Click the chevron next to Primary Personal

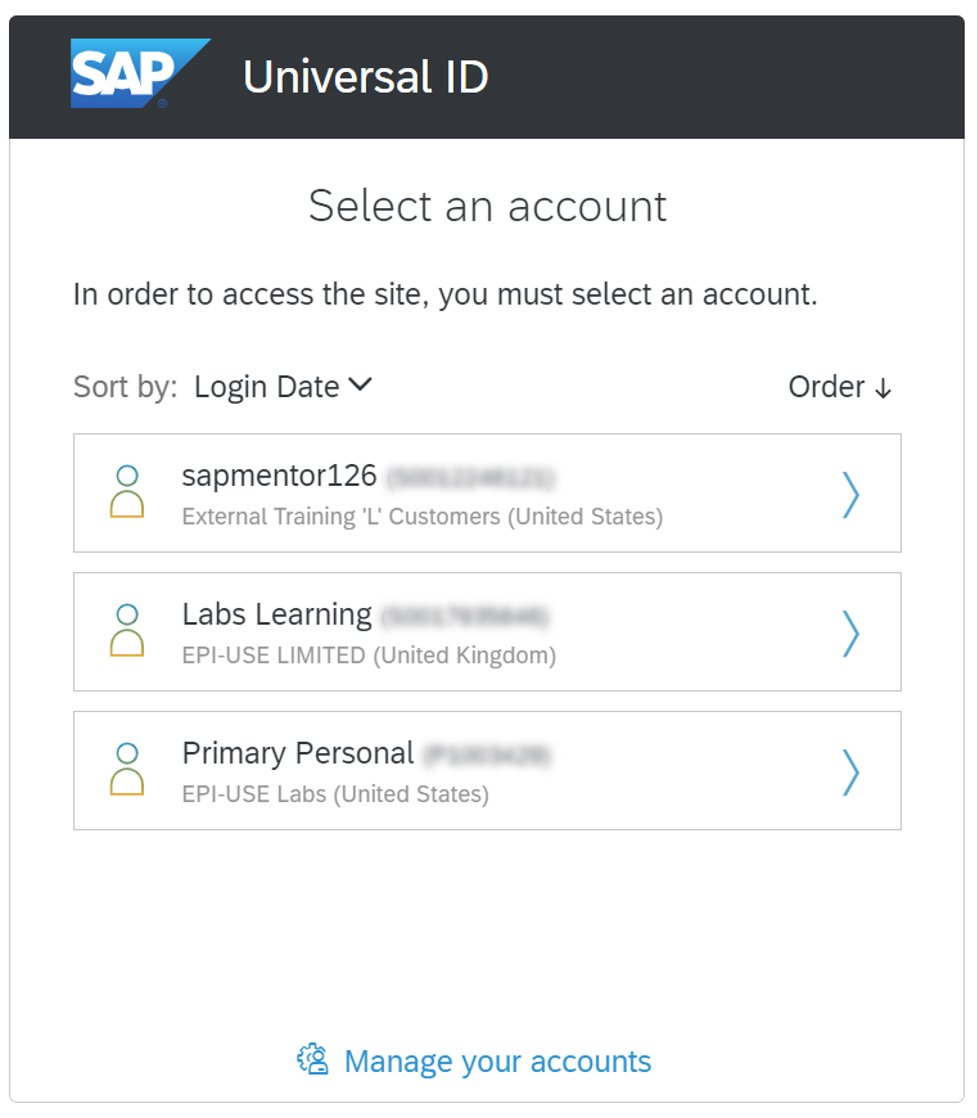click(x=851, y=770)
